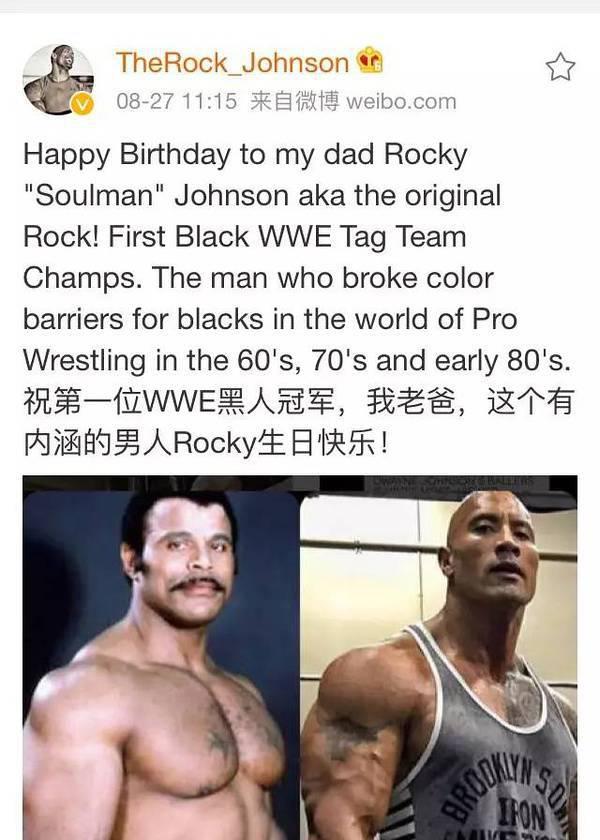Image resolution: width=600 pixels, height=840 pixels.
Task: Click the 来自微博 source label
Action: [x=295, y=101]
